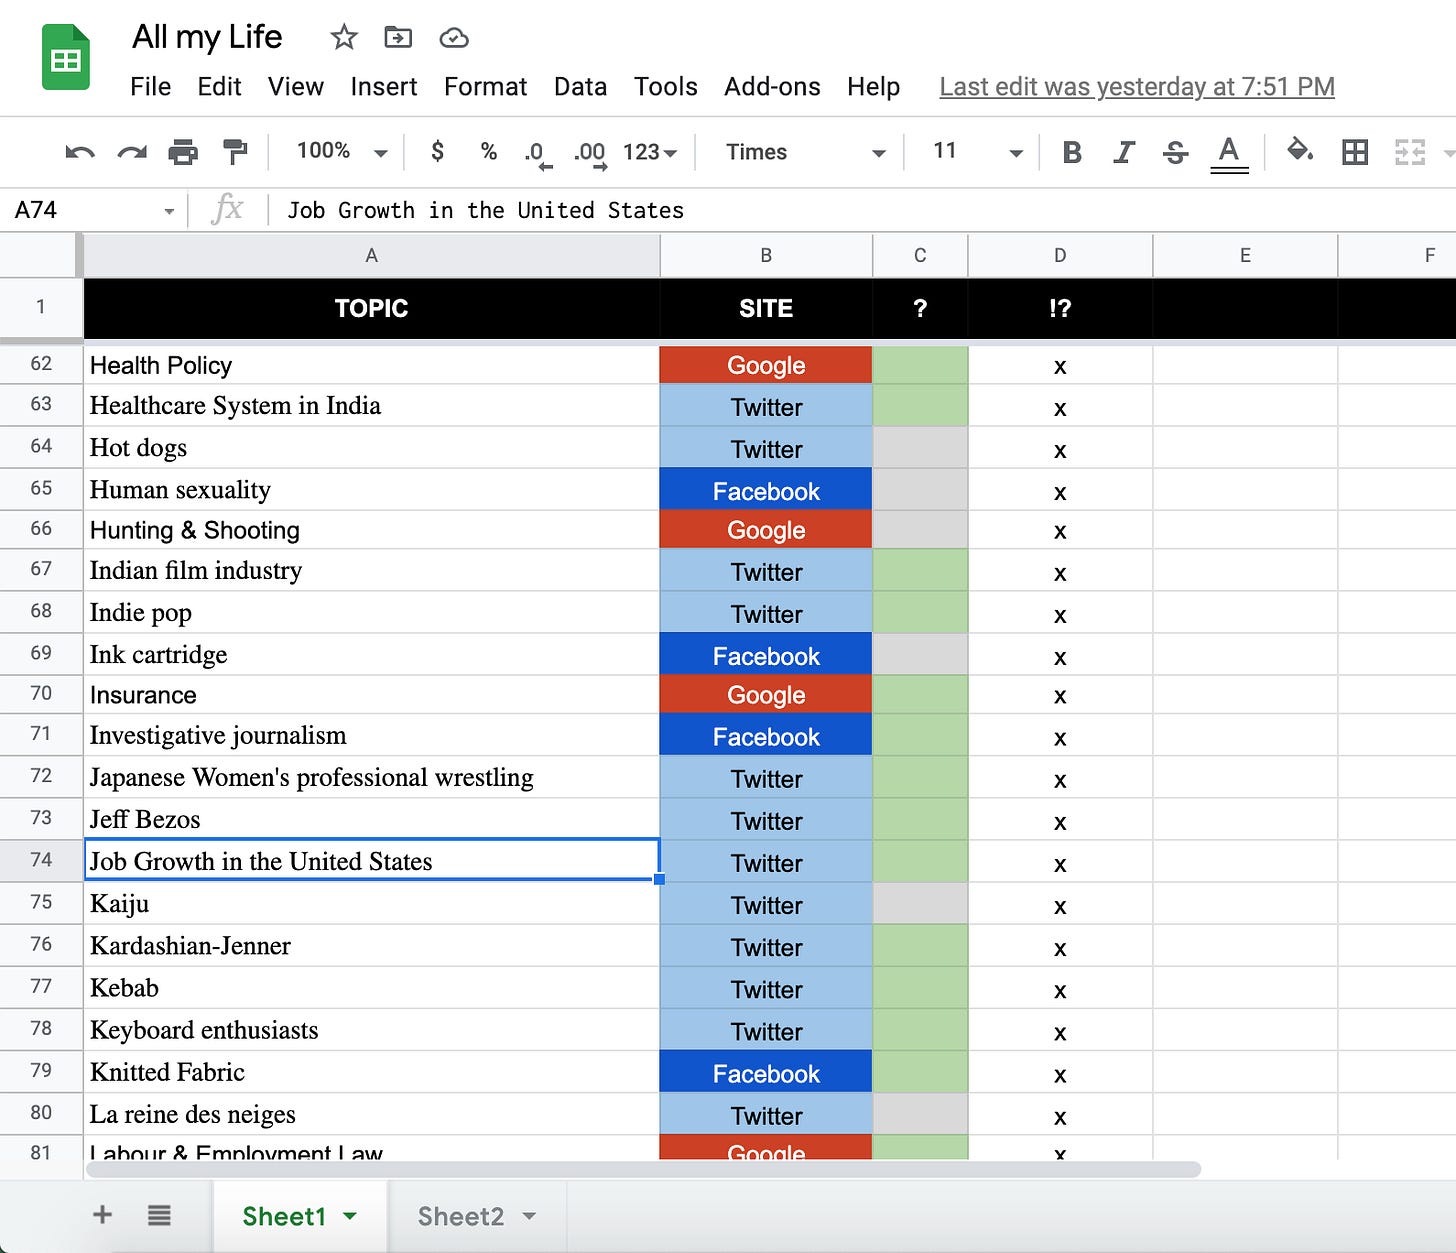Print the spreadsheet
This screenshot has height=1253, width=1456.
(x=183, y=152)
